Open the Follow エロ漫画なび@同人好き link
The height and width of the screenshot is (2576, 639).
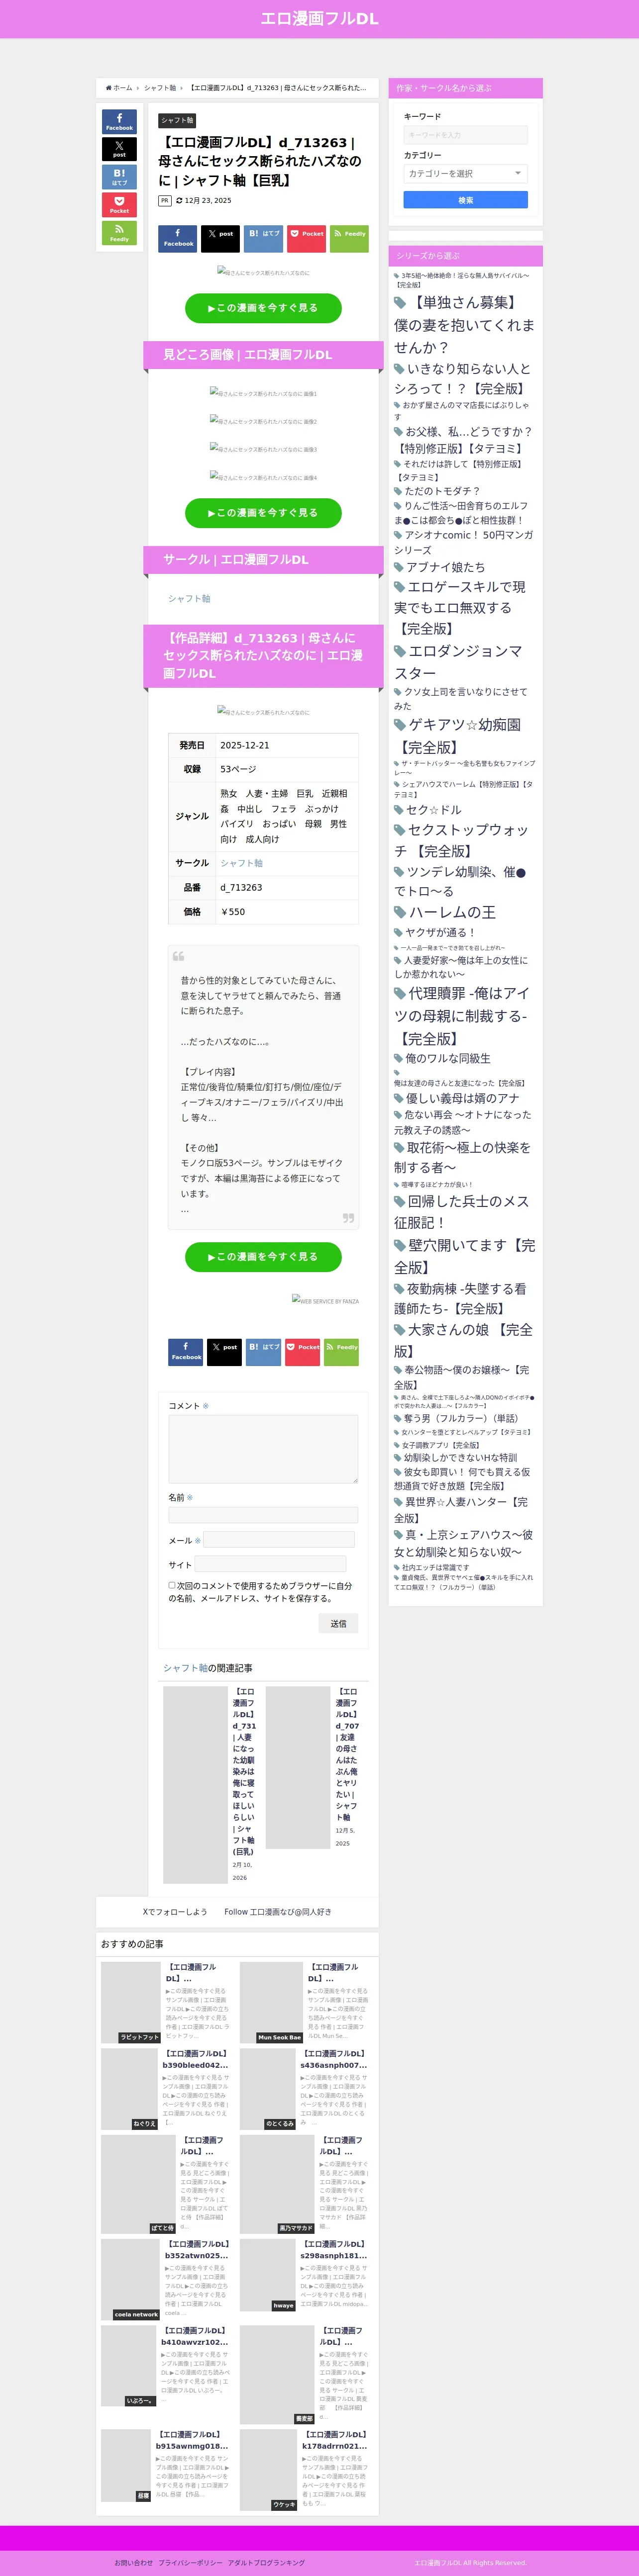(277, 1912)
